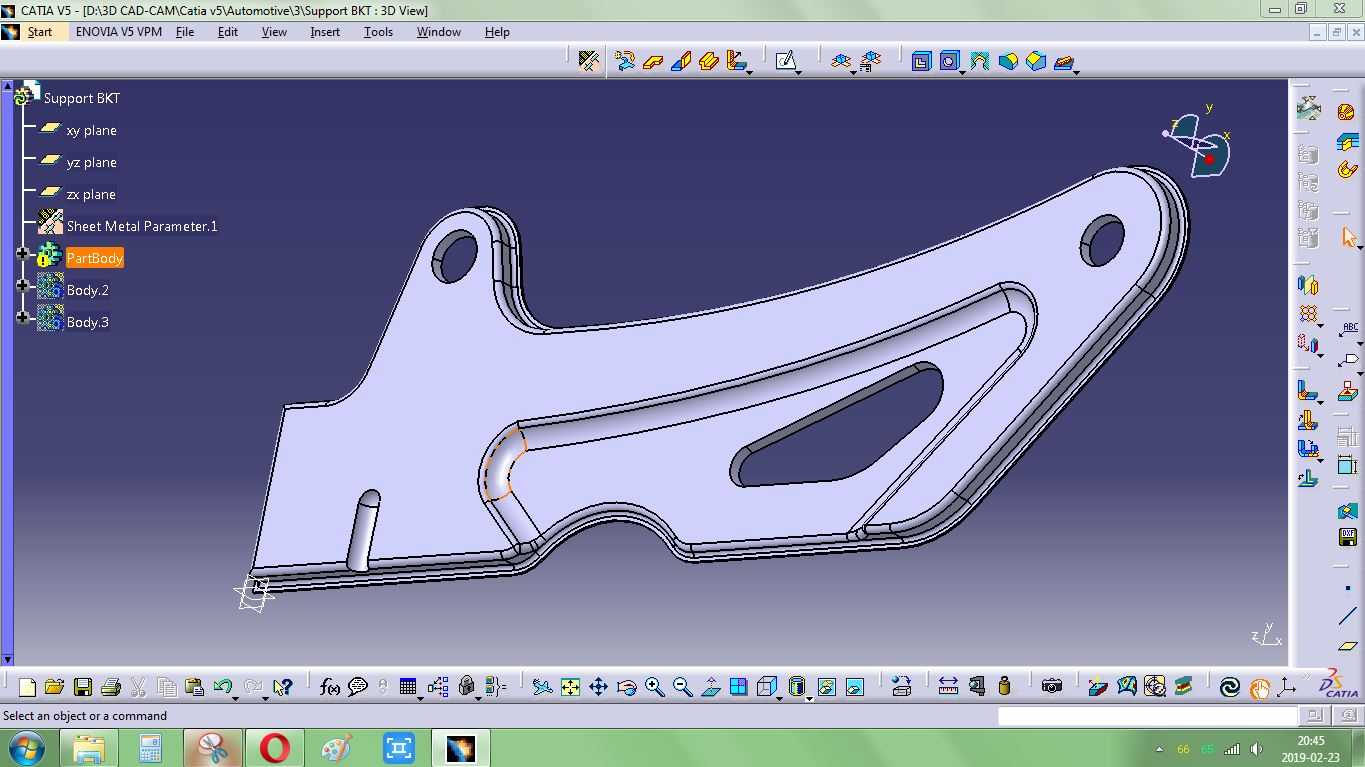Click the Windows Start orb
This screenshot has height=767, width=1365.
point(25,748)
